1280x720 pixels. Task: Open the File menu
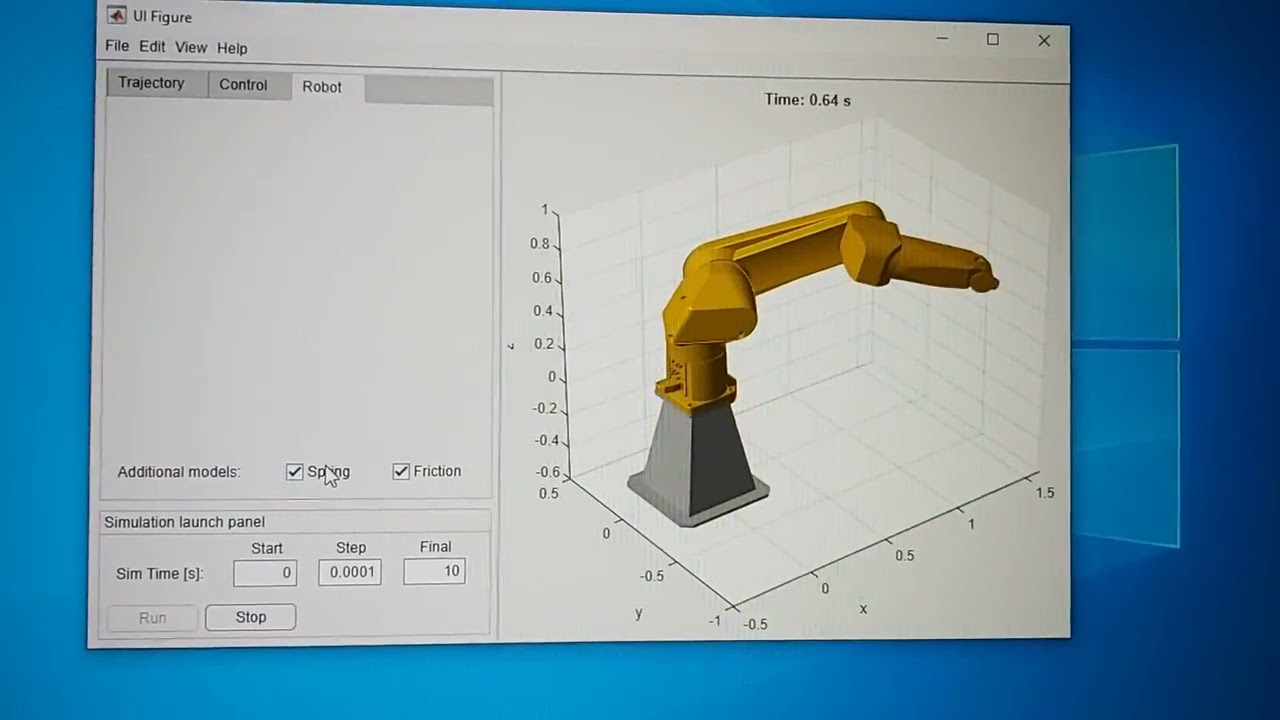click(117, 46)
